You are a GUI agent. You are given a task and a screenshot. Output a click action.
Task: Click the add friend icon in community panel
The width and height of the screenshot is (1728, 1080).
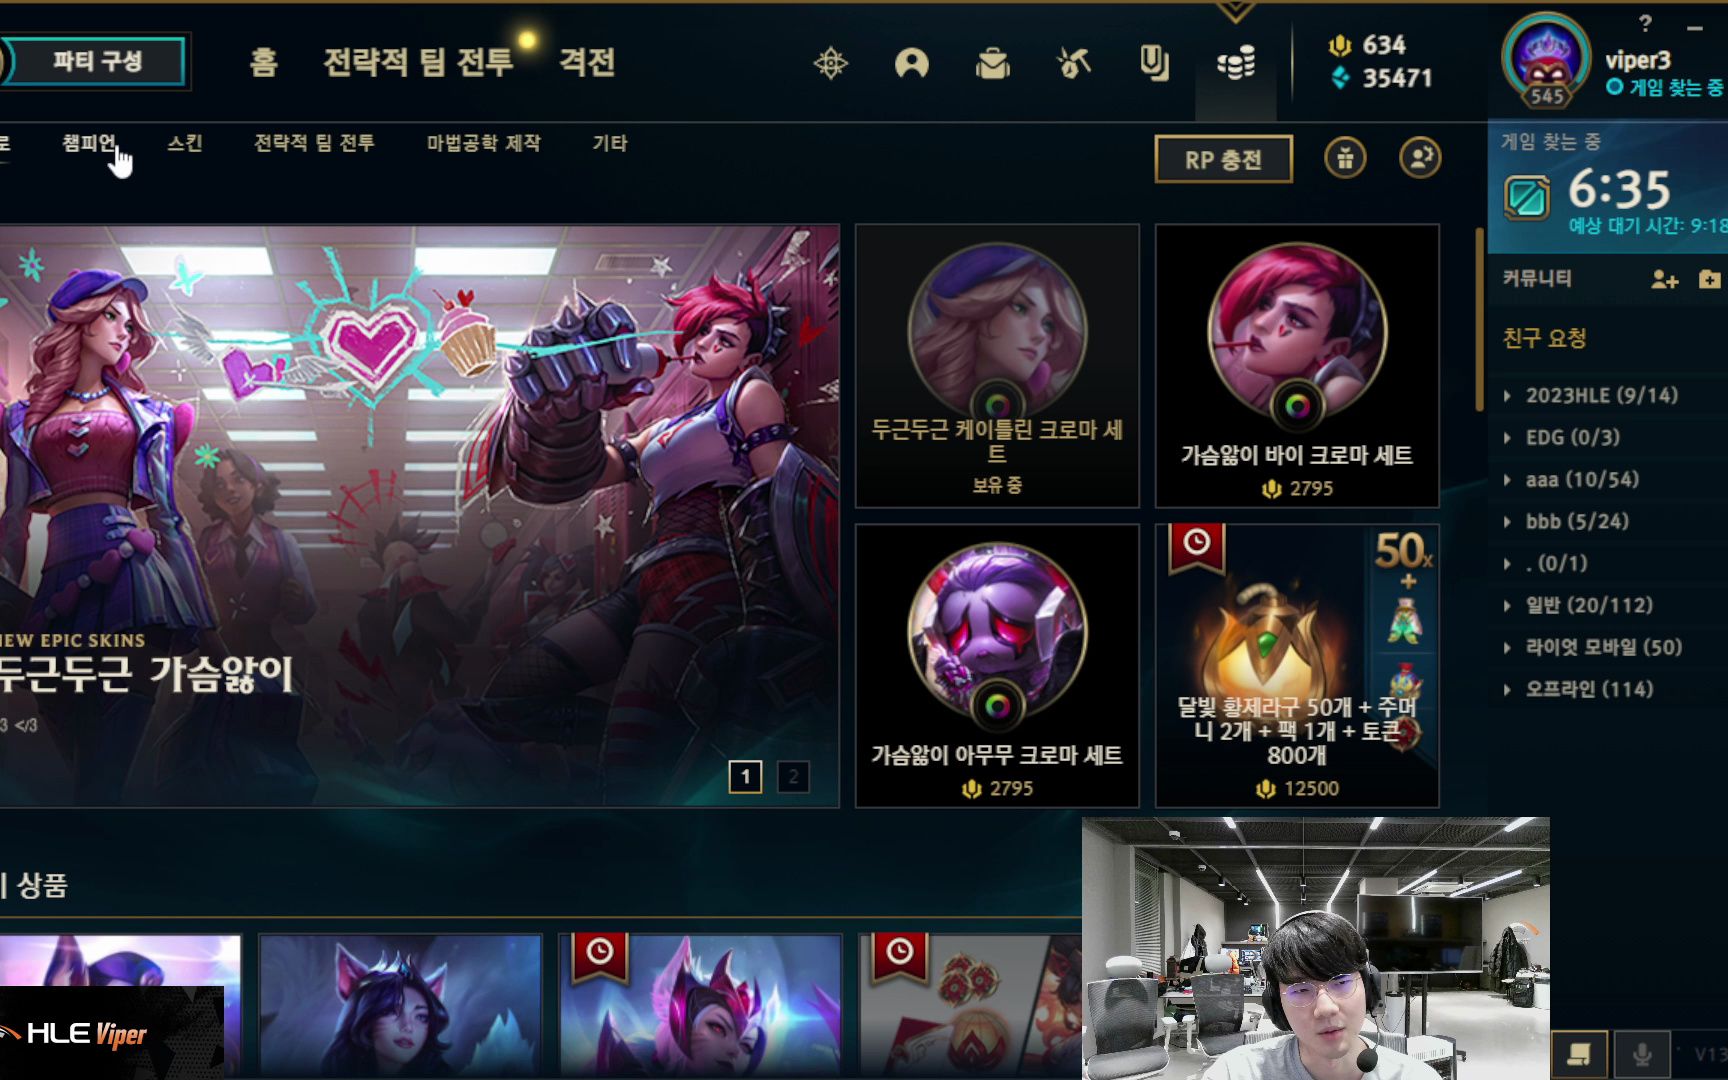[1664, 279]
